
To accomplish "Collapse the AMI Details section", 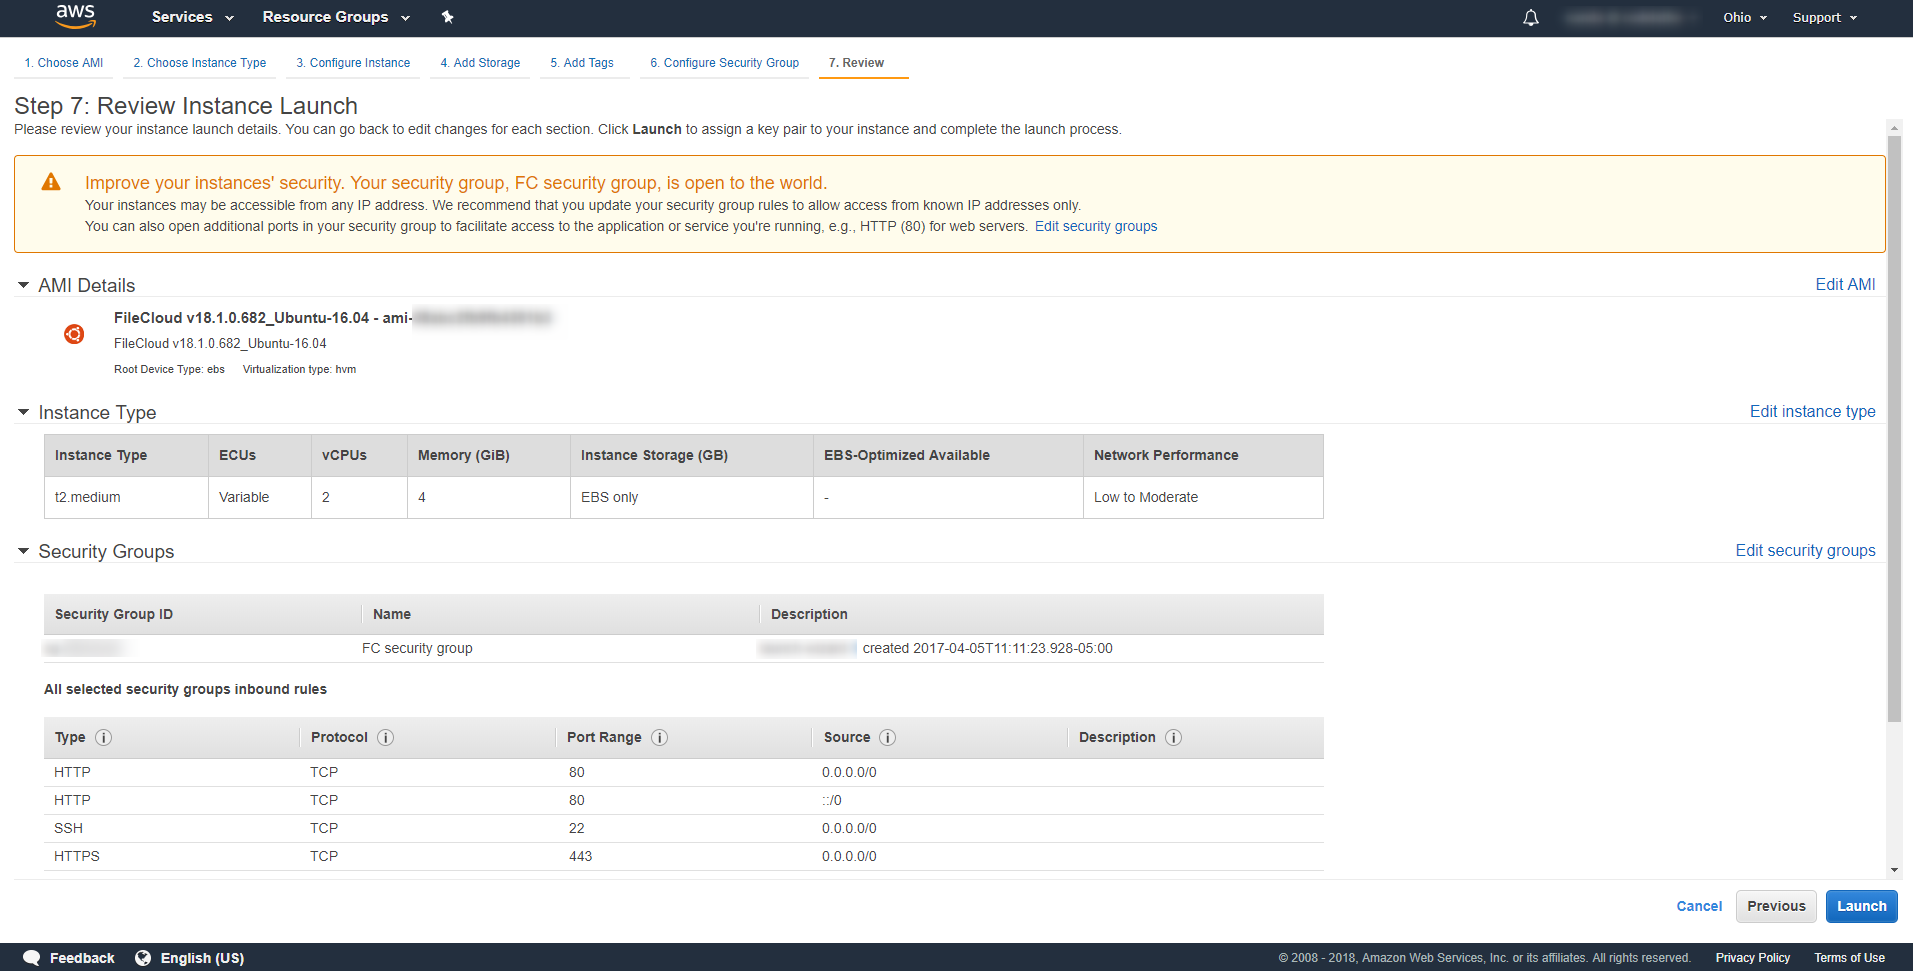I will point(23,285).
